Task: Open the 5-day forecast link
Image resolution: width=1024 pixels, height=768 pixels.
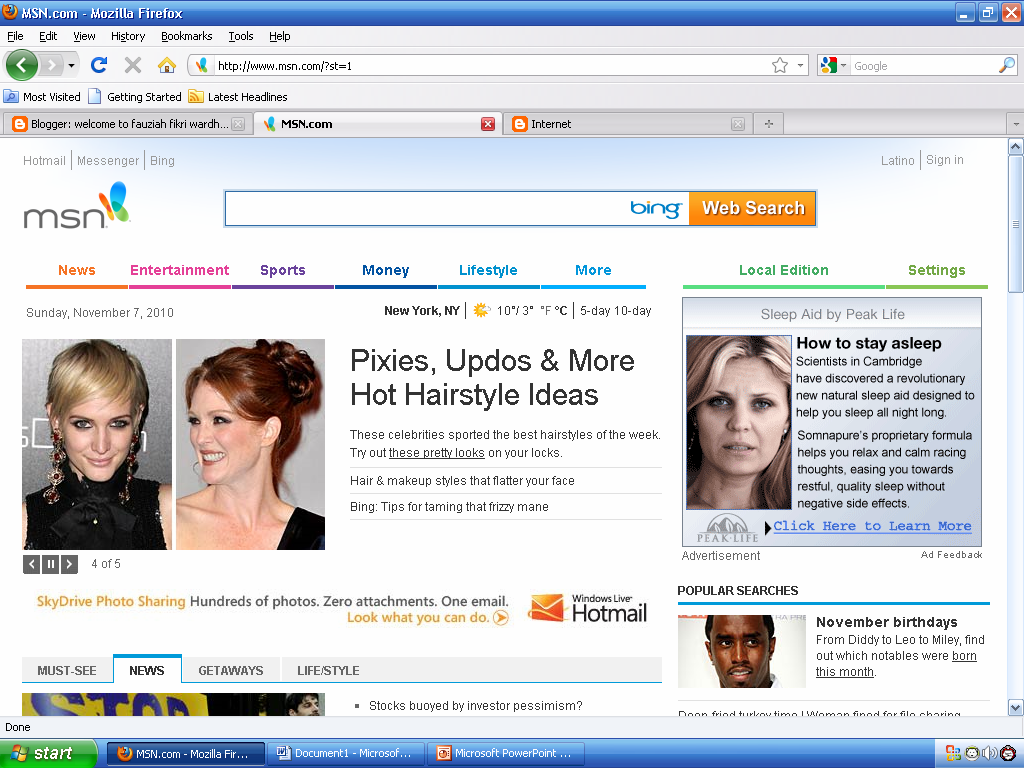Action: 596,311
